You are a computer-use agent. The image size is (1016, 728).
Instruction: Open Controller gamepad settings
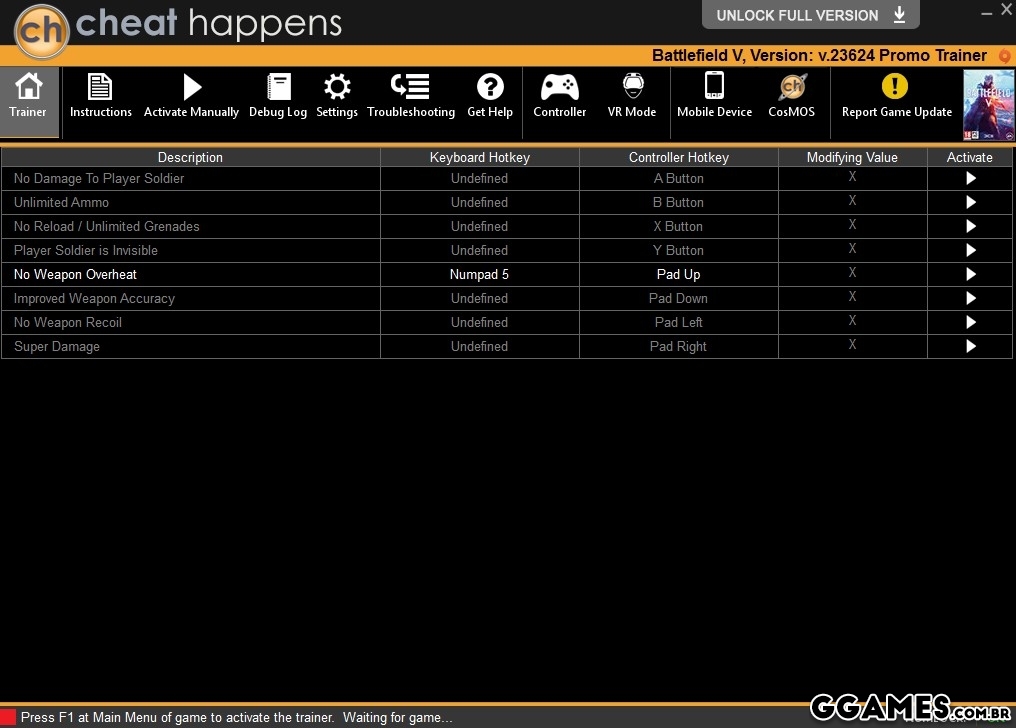[559, 89]
